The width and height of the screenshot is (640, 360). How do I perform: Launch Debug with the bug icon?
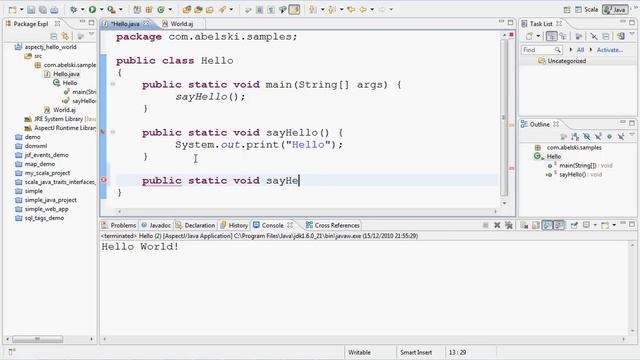(73, 9)
